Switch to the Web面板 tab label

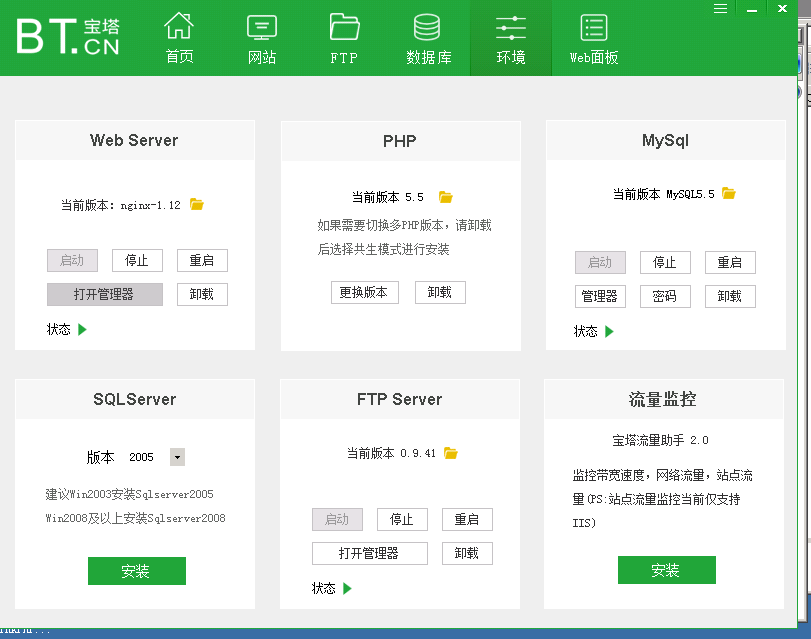point(594,57)
